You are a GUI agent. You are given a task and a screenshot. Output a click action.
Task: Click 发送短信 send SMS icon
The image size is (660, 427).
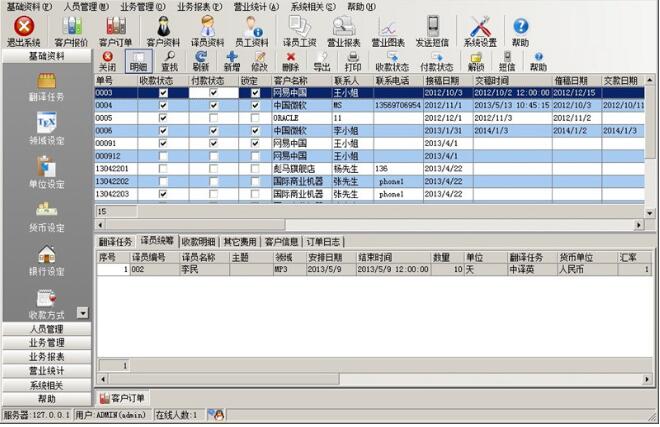click(x=432, y=31)
